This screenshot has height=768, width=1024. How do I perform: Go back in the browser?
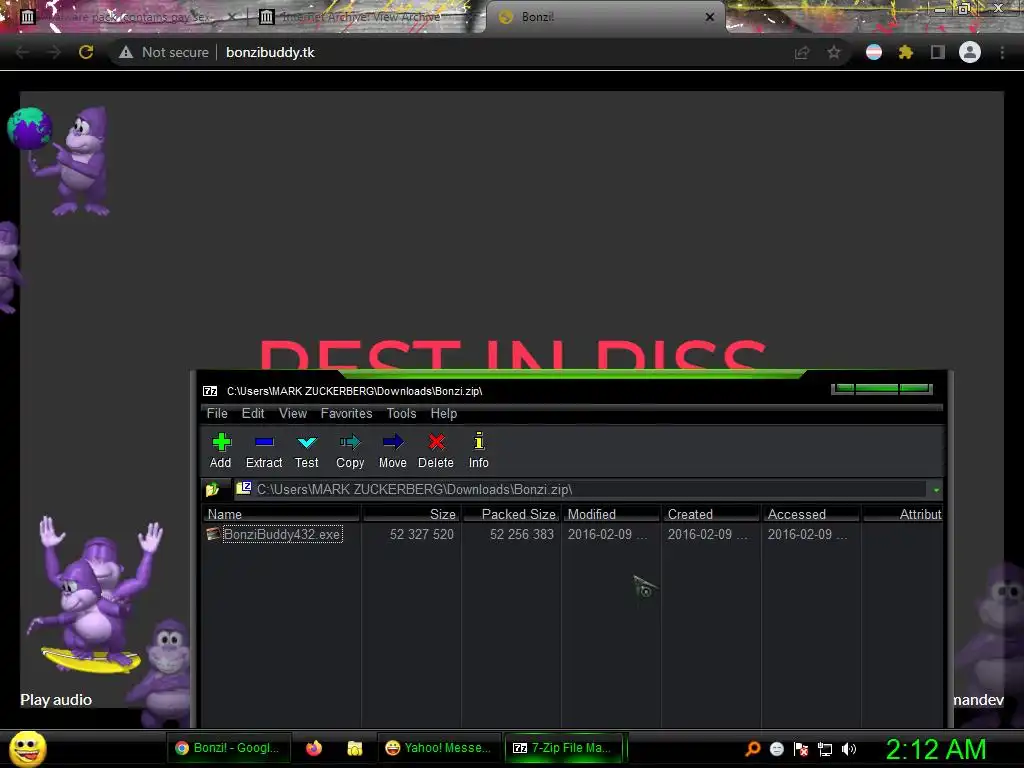[22, 52]
